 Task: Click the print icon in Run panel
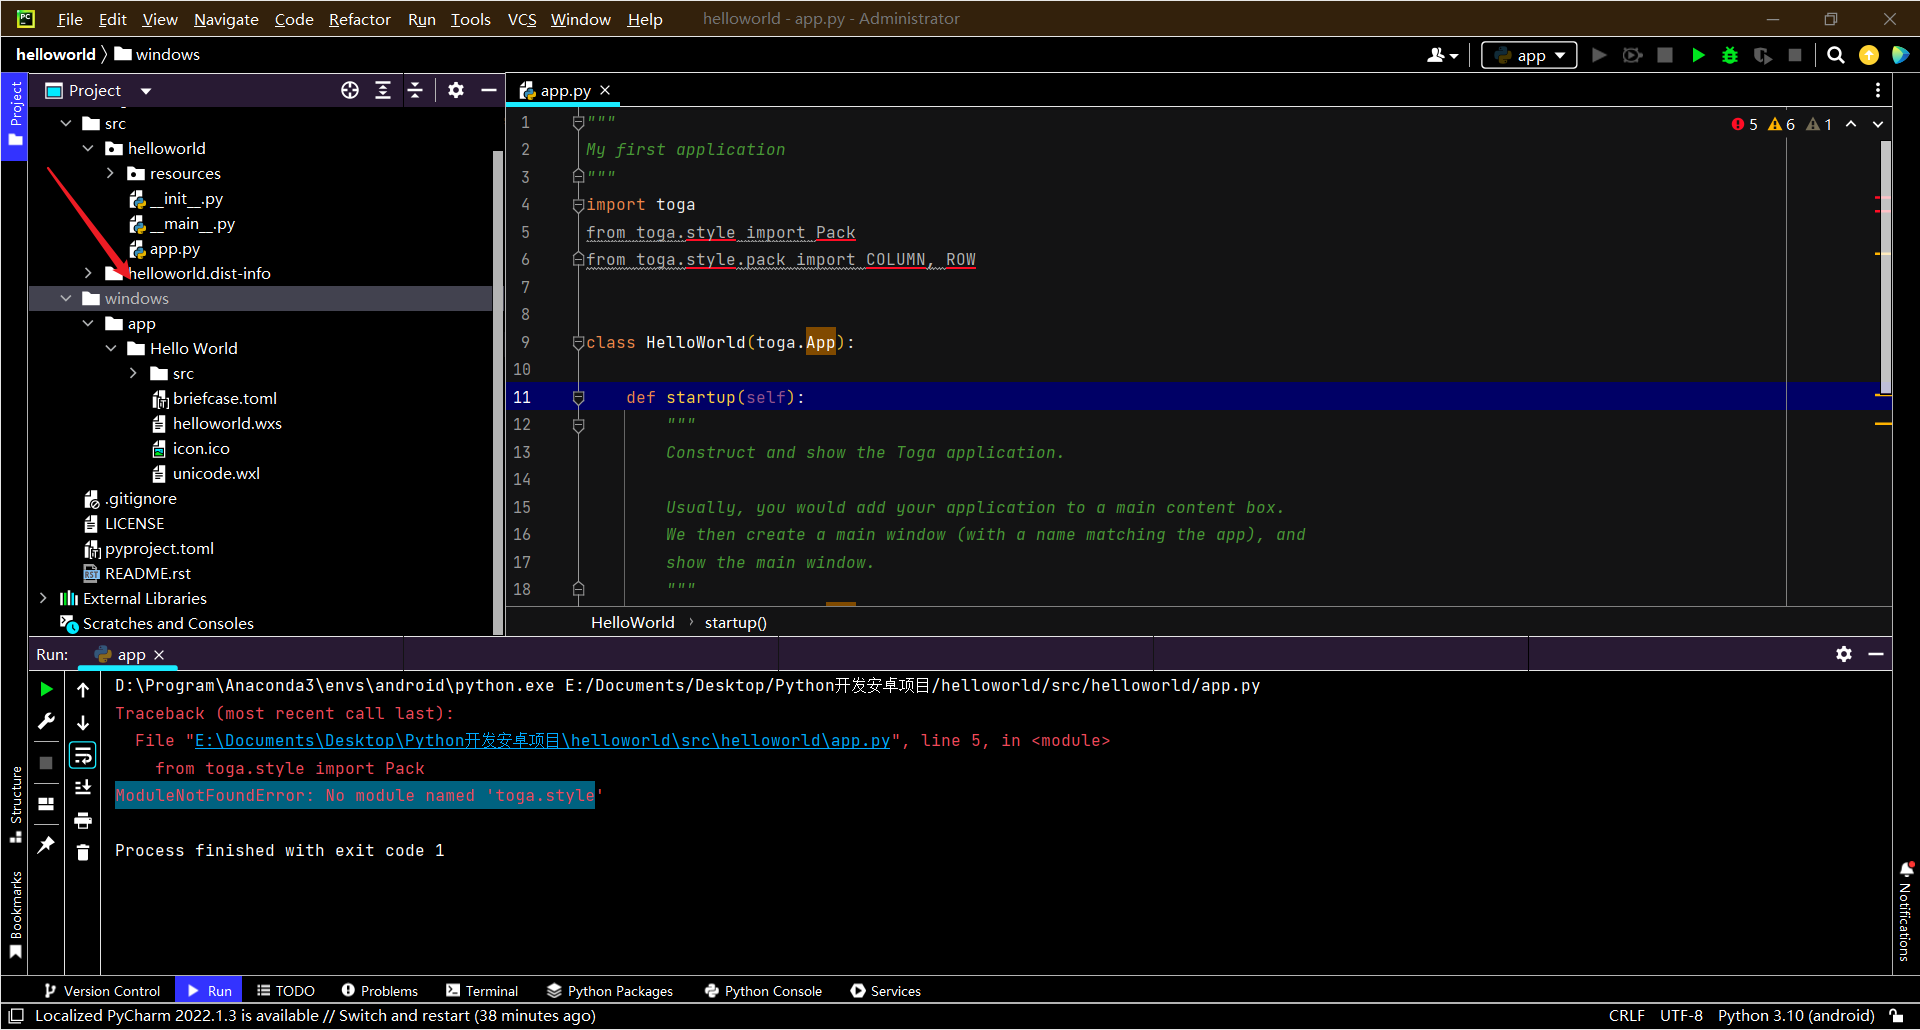(x=83, y=820)
